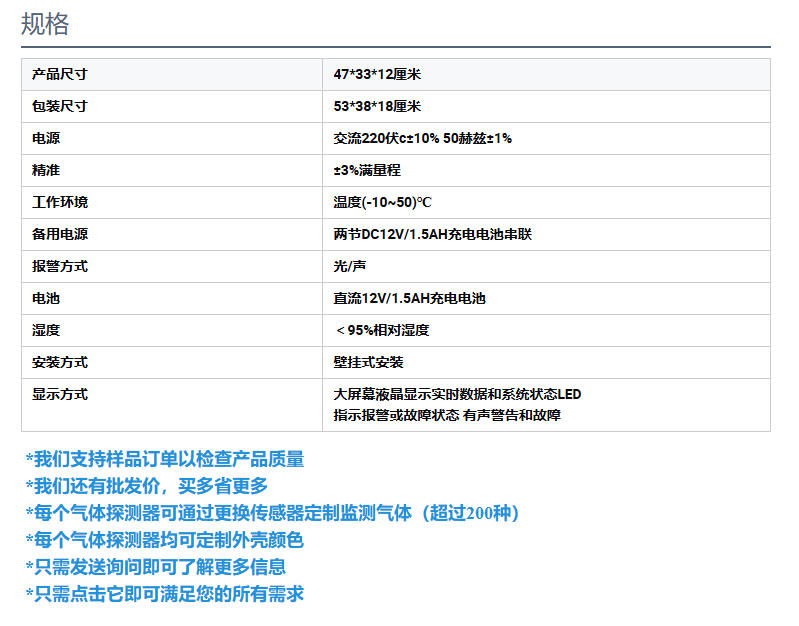Click the 光/声 alarm mode value
This screenshot has width=799, height=626.
coord(350,266)
